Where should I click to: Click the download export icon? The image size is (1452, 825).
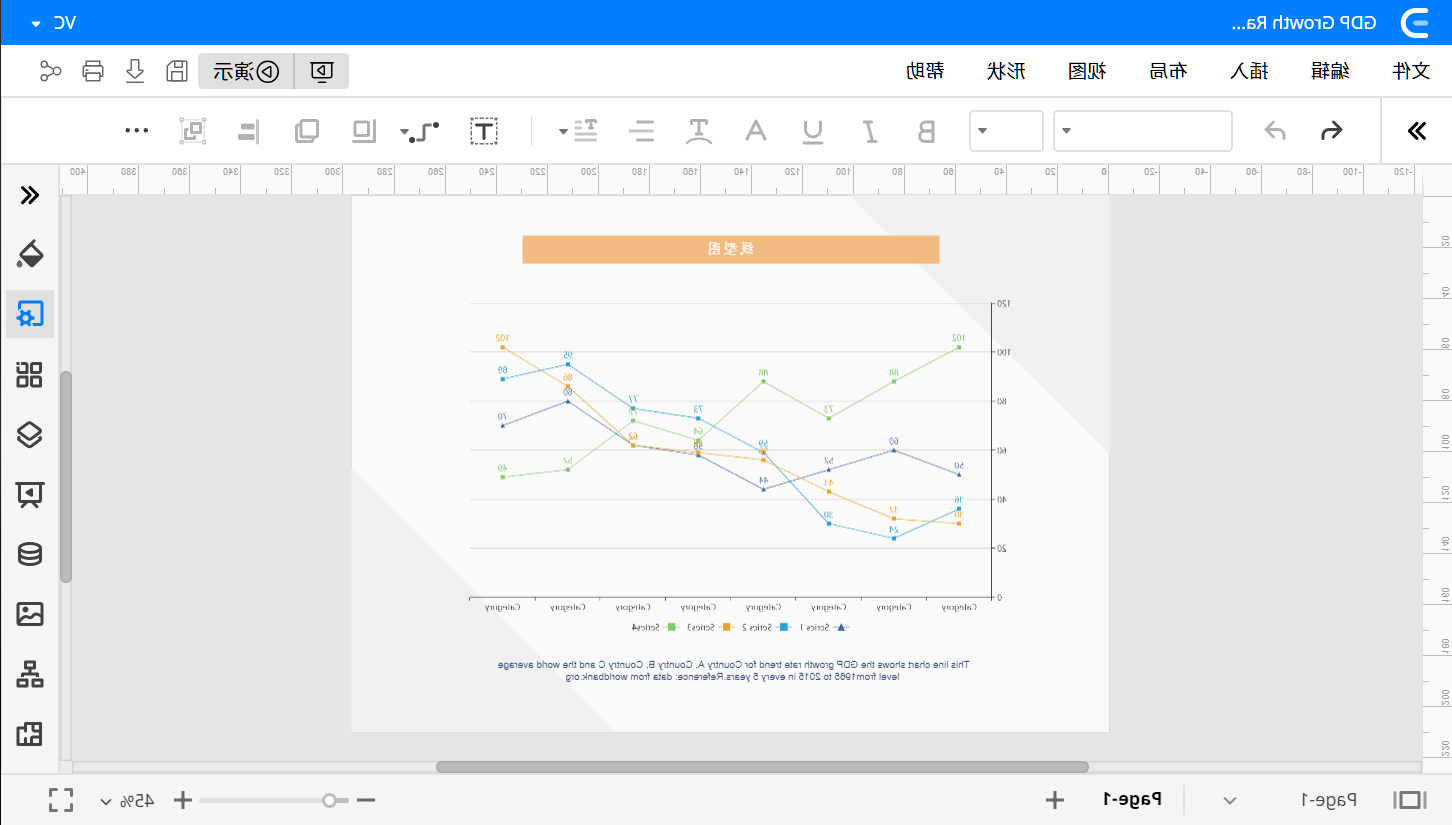tap(134, 71)
